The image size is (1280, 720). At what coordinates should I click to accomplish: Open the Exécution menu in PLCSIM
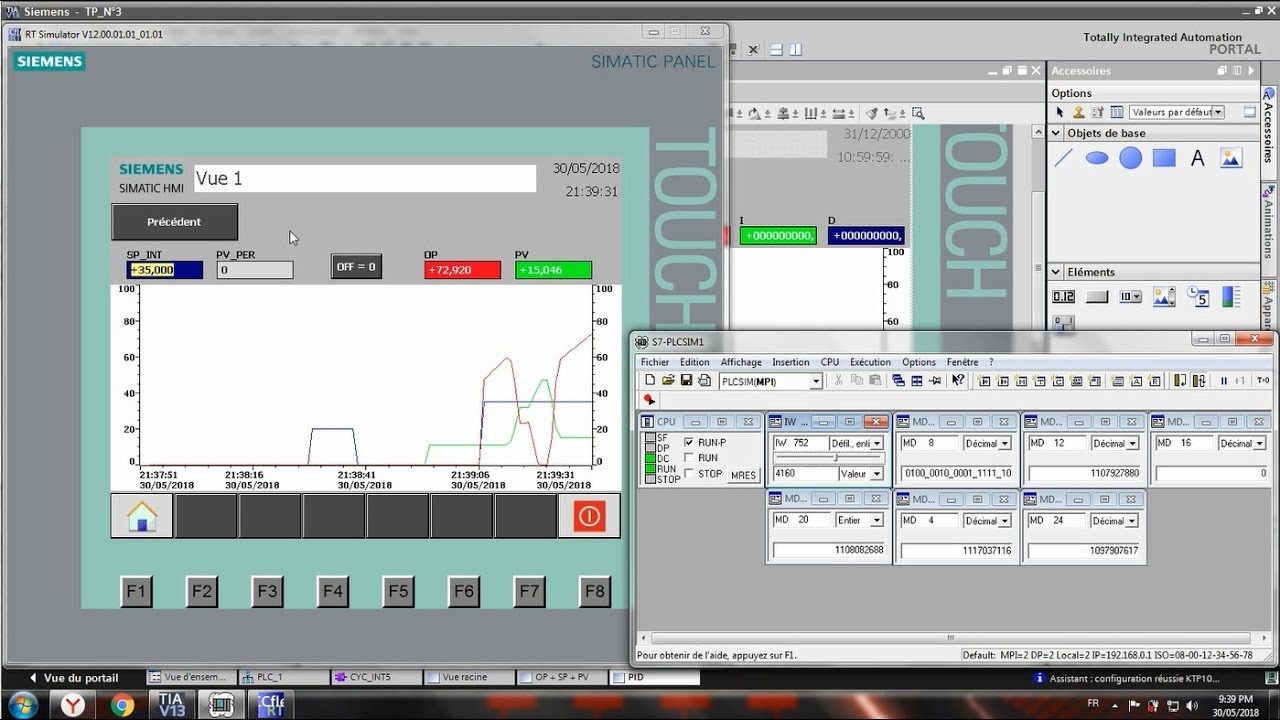pos(870,362)
